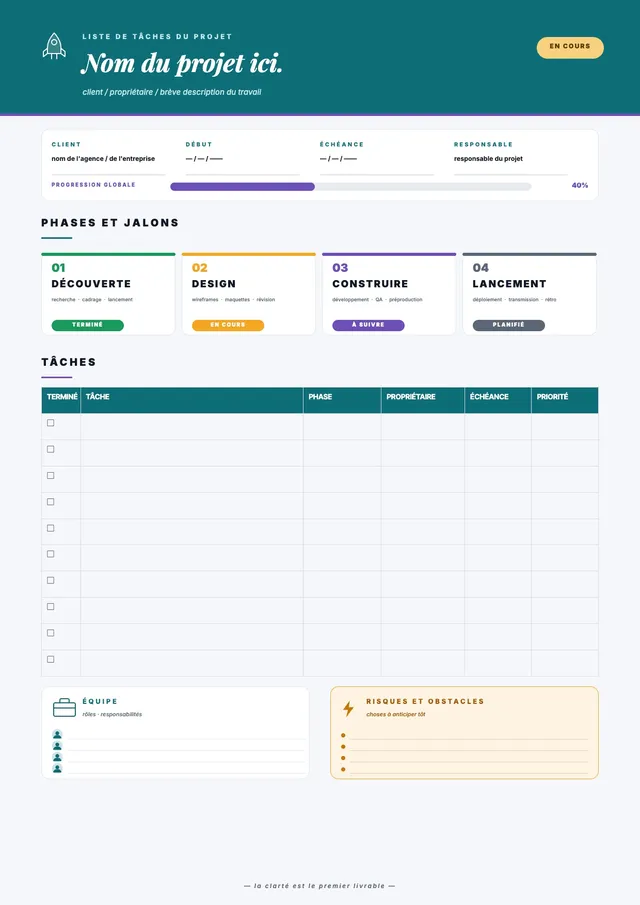Click the 'nom de l'agence / de l'entreprise' field

[103, 159]
